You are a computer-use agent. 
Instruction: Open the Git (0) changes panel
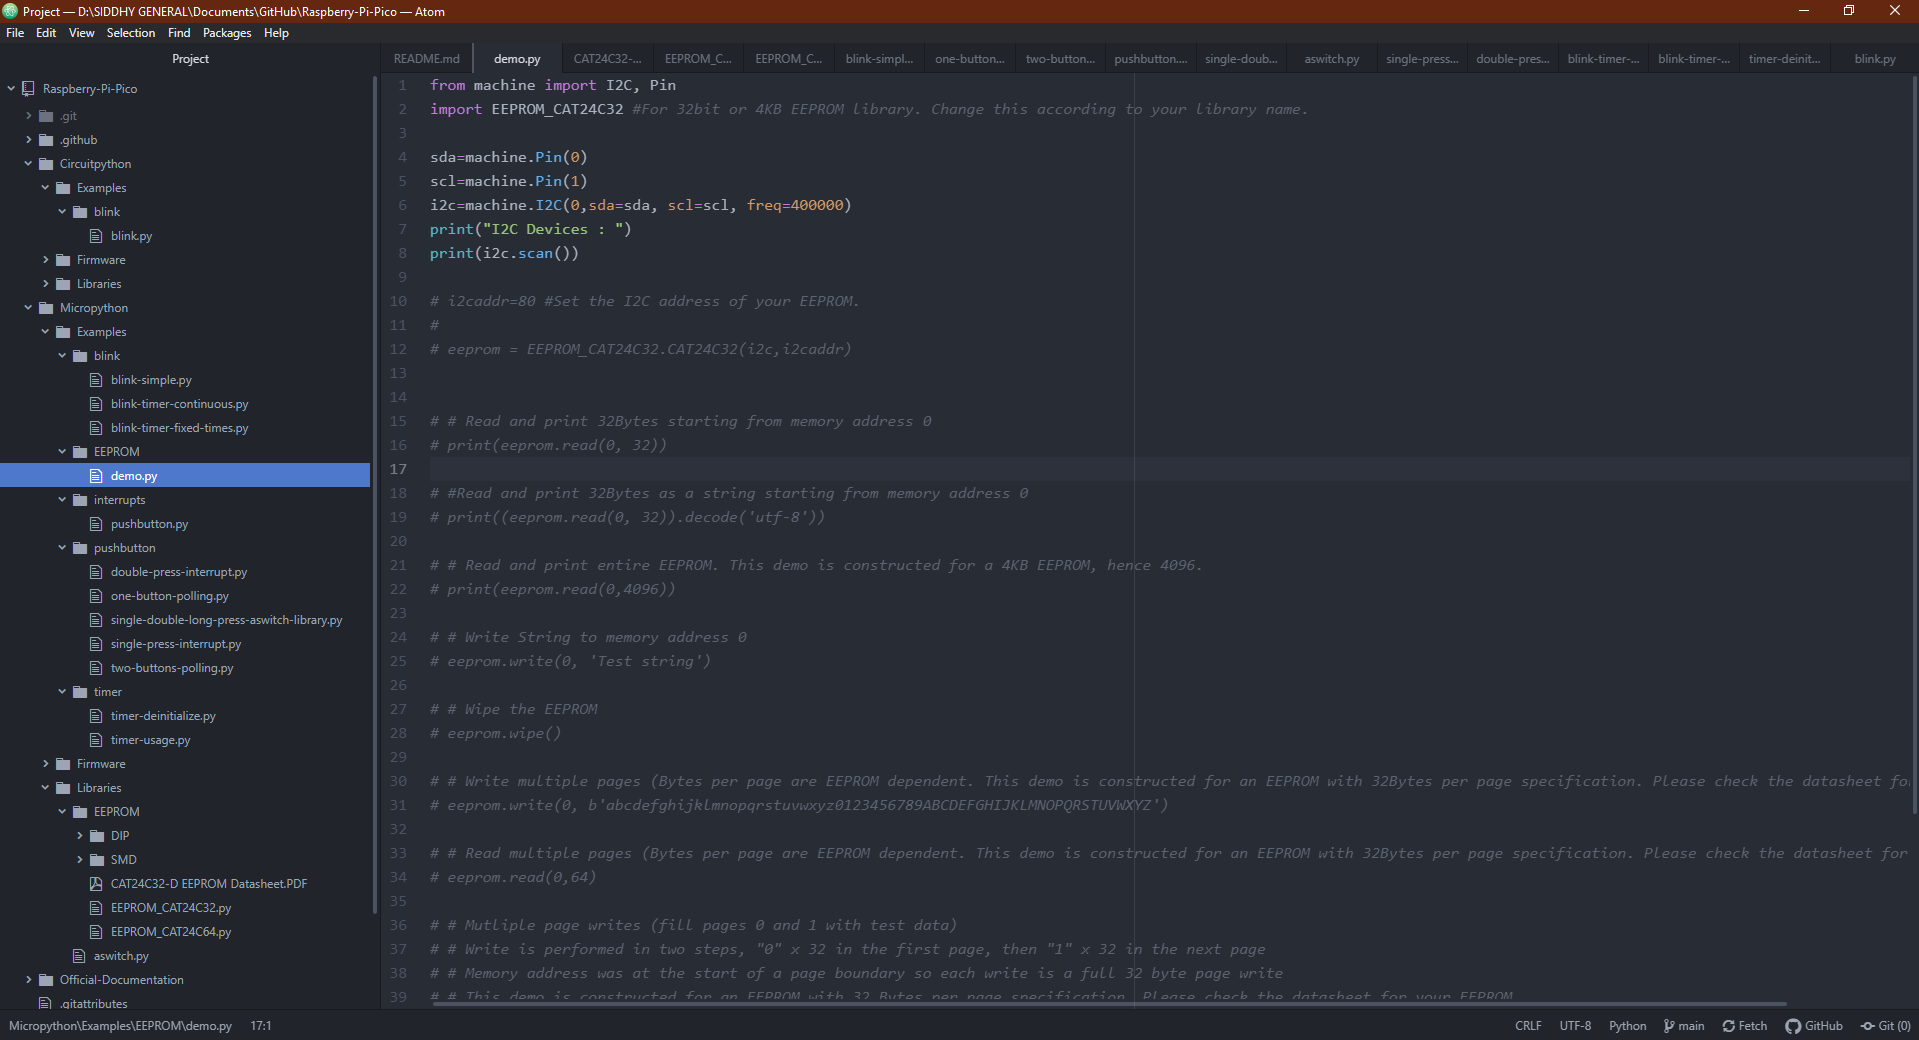pyautogui.click(x=1884, y=1025)
